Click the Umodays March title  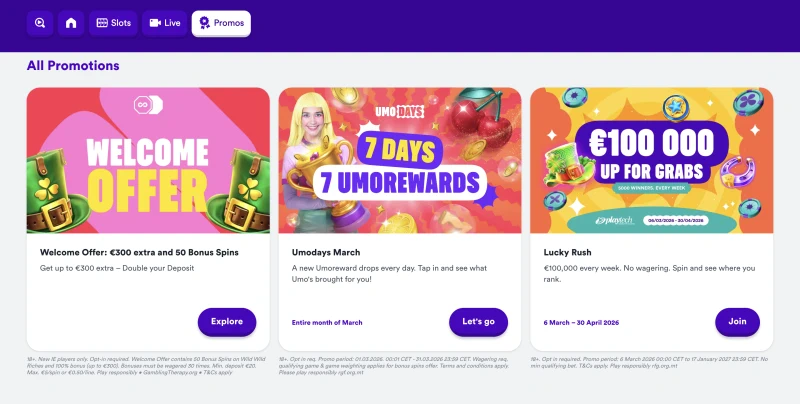pyautogui.click(x=326, y=252)
